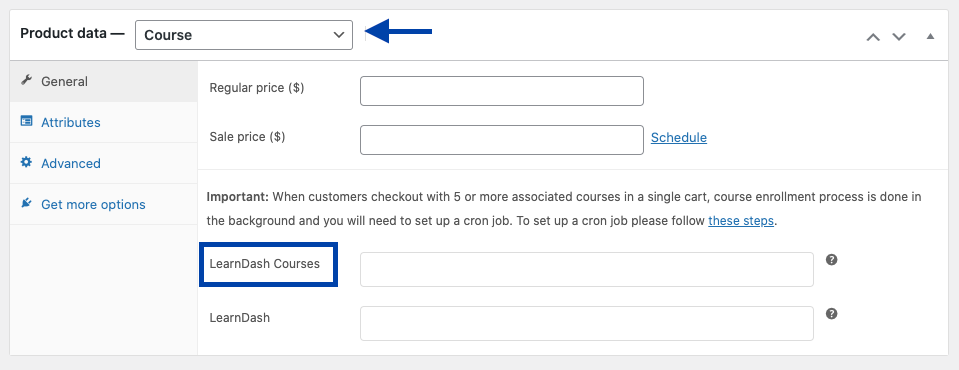The width and height of the screenshot is (959, 370).
Task: Click the Get more options plug icon
Action: point(26,203)
